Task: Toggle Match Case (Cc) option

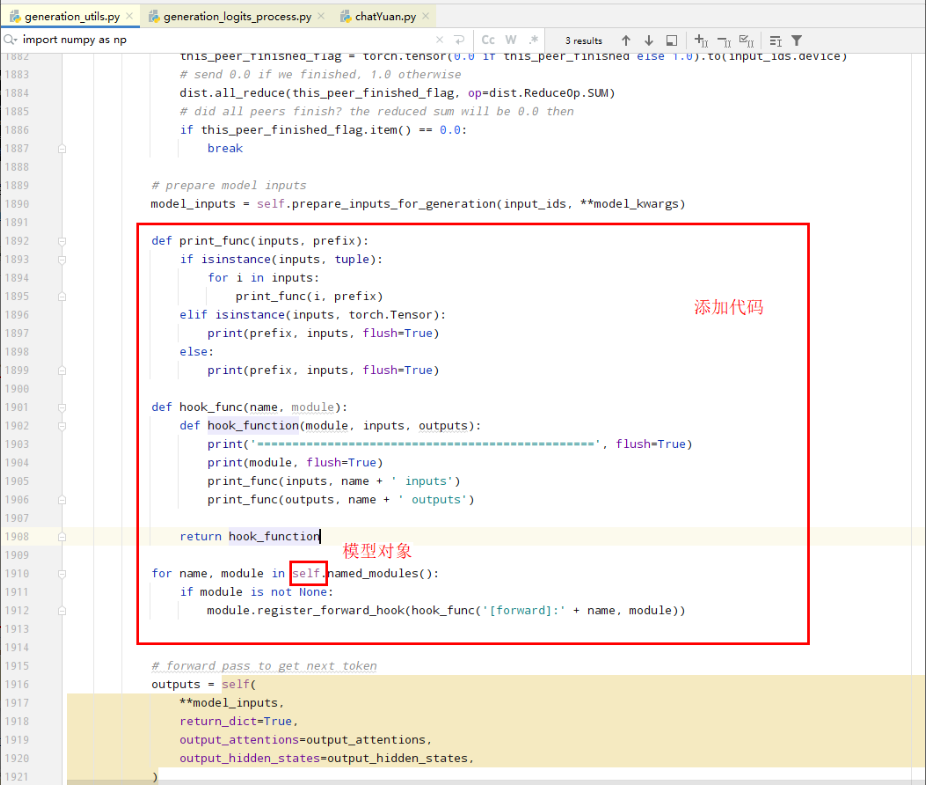Action: coord(488,40)
